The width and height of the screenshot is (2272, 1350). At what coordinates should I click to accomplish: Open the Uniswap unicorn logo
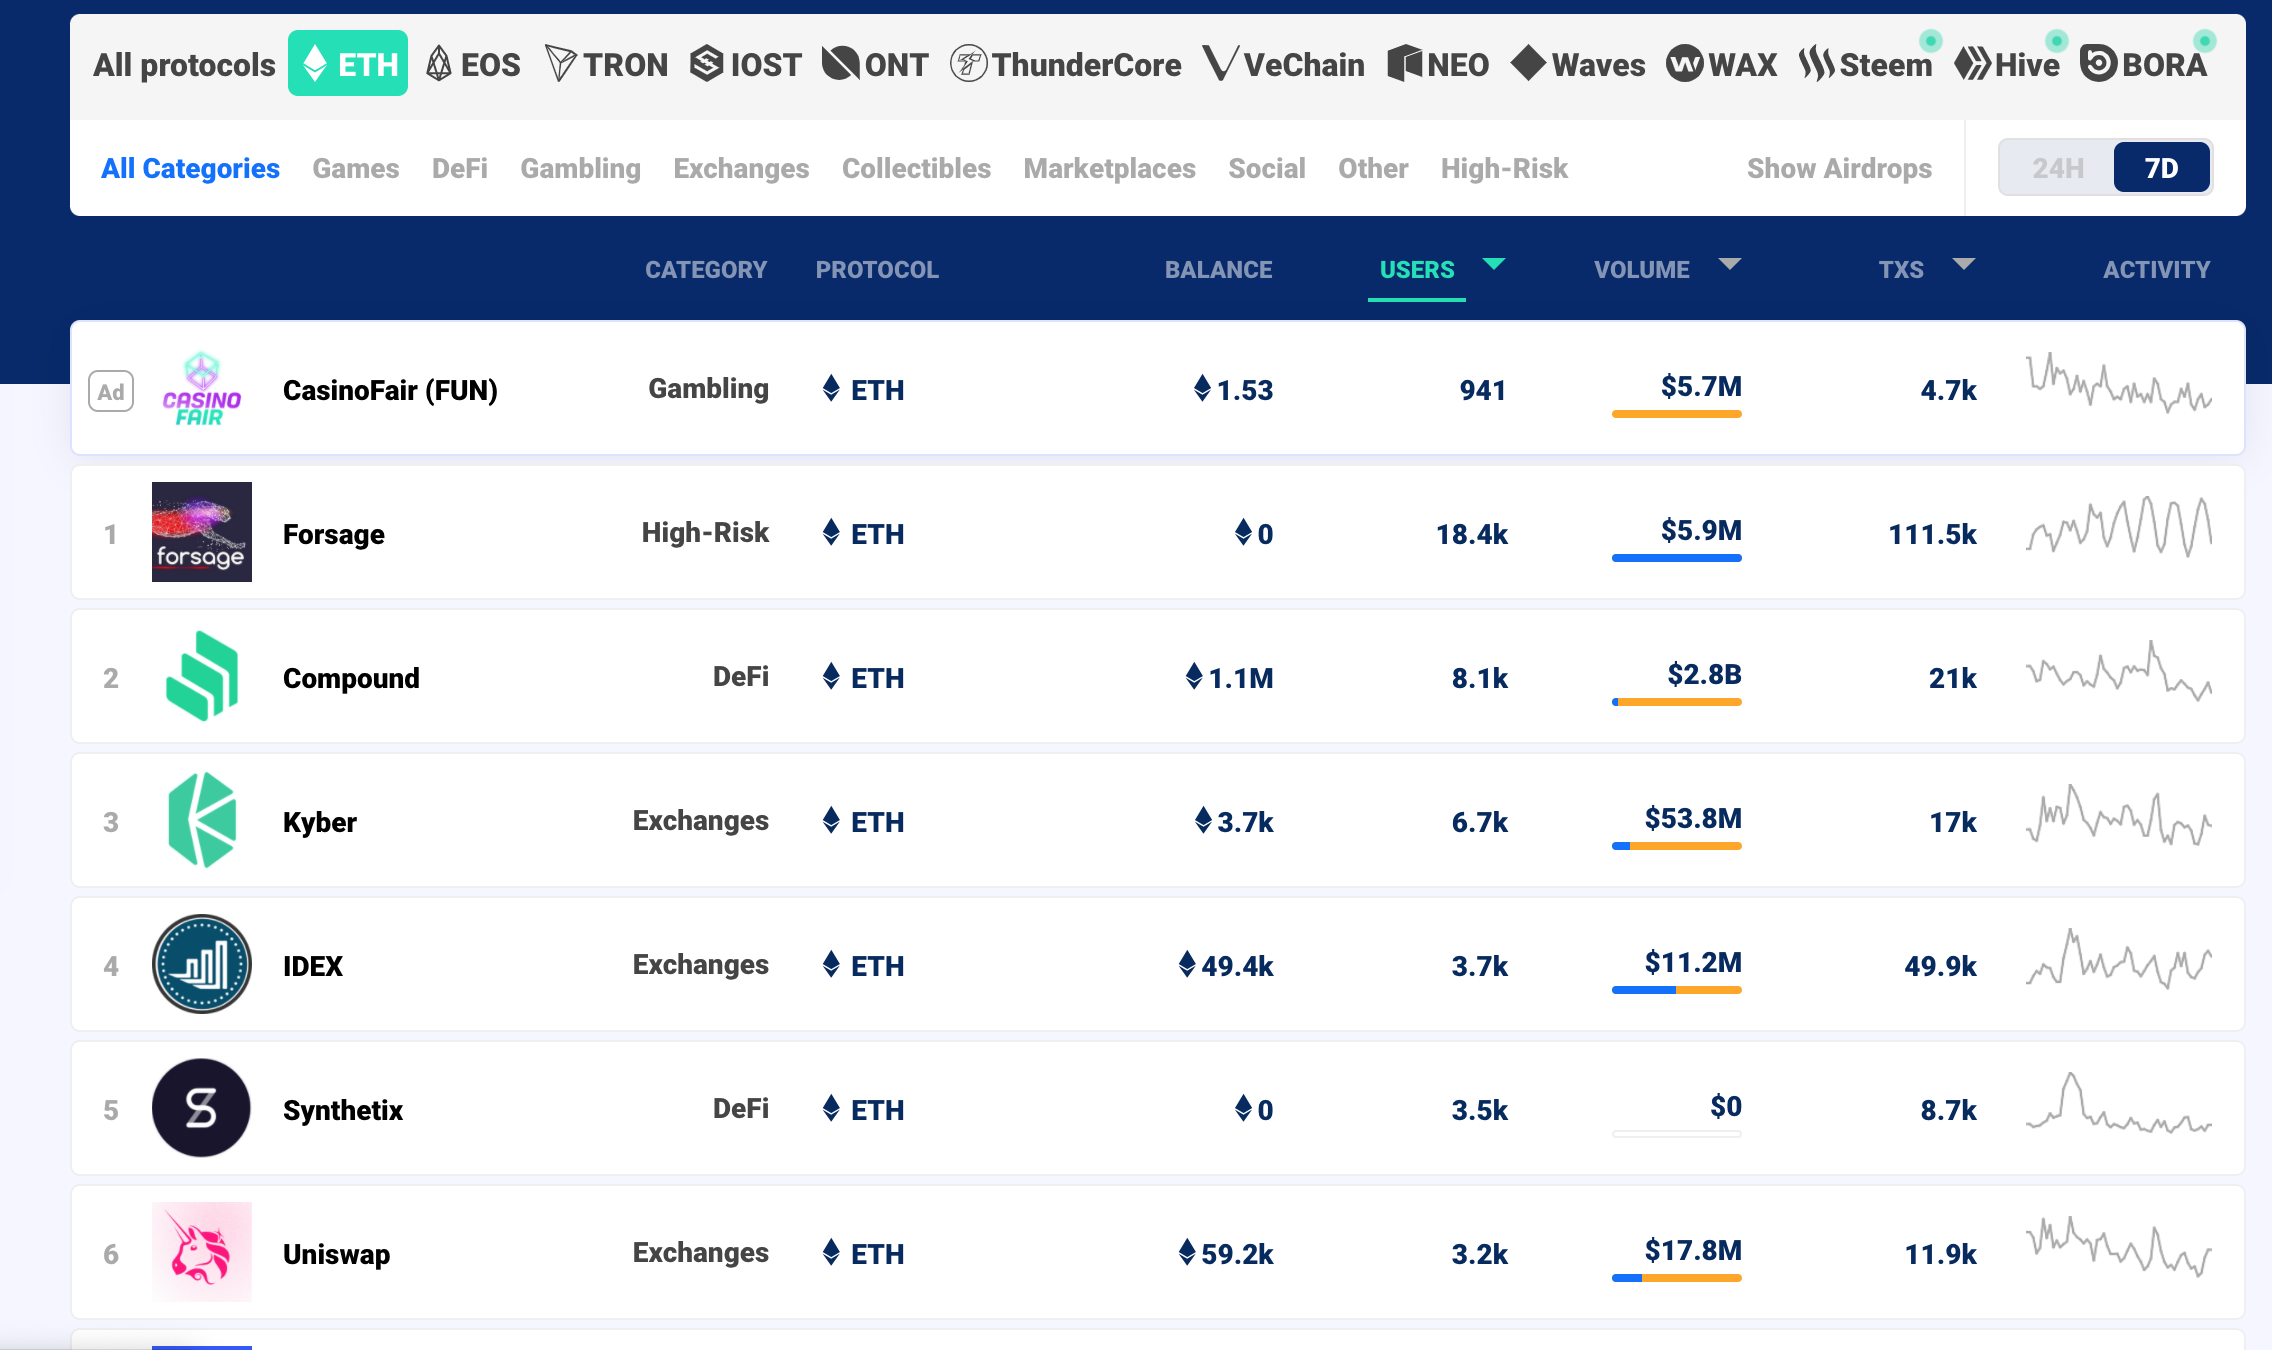[x=201, y=1252]
